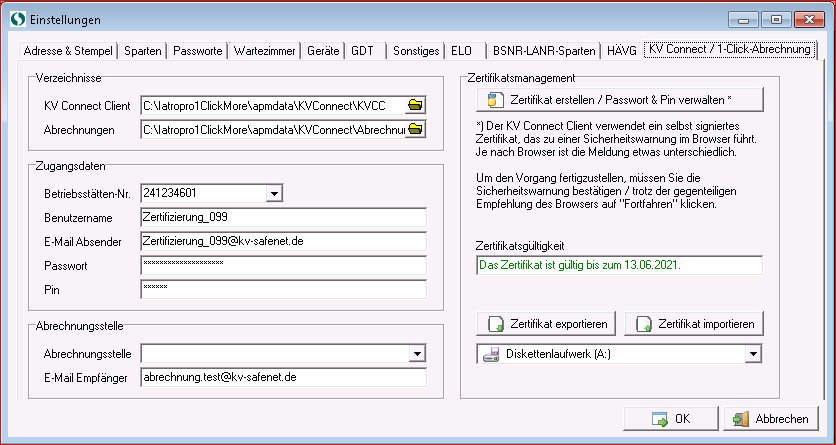Export certificate with Zertifikat exportieren
The width and height of the screenshot is (836, 445).
548,324
